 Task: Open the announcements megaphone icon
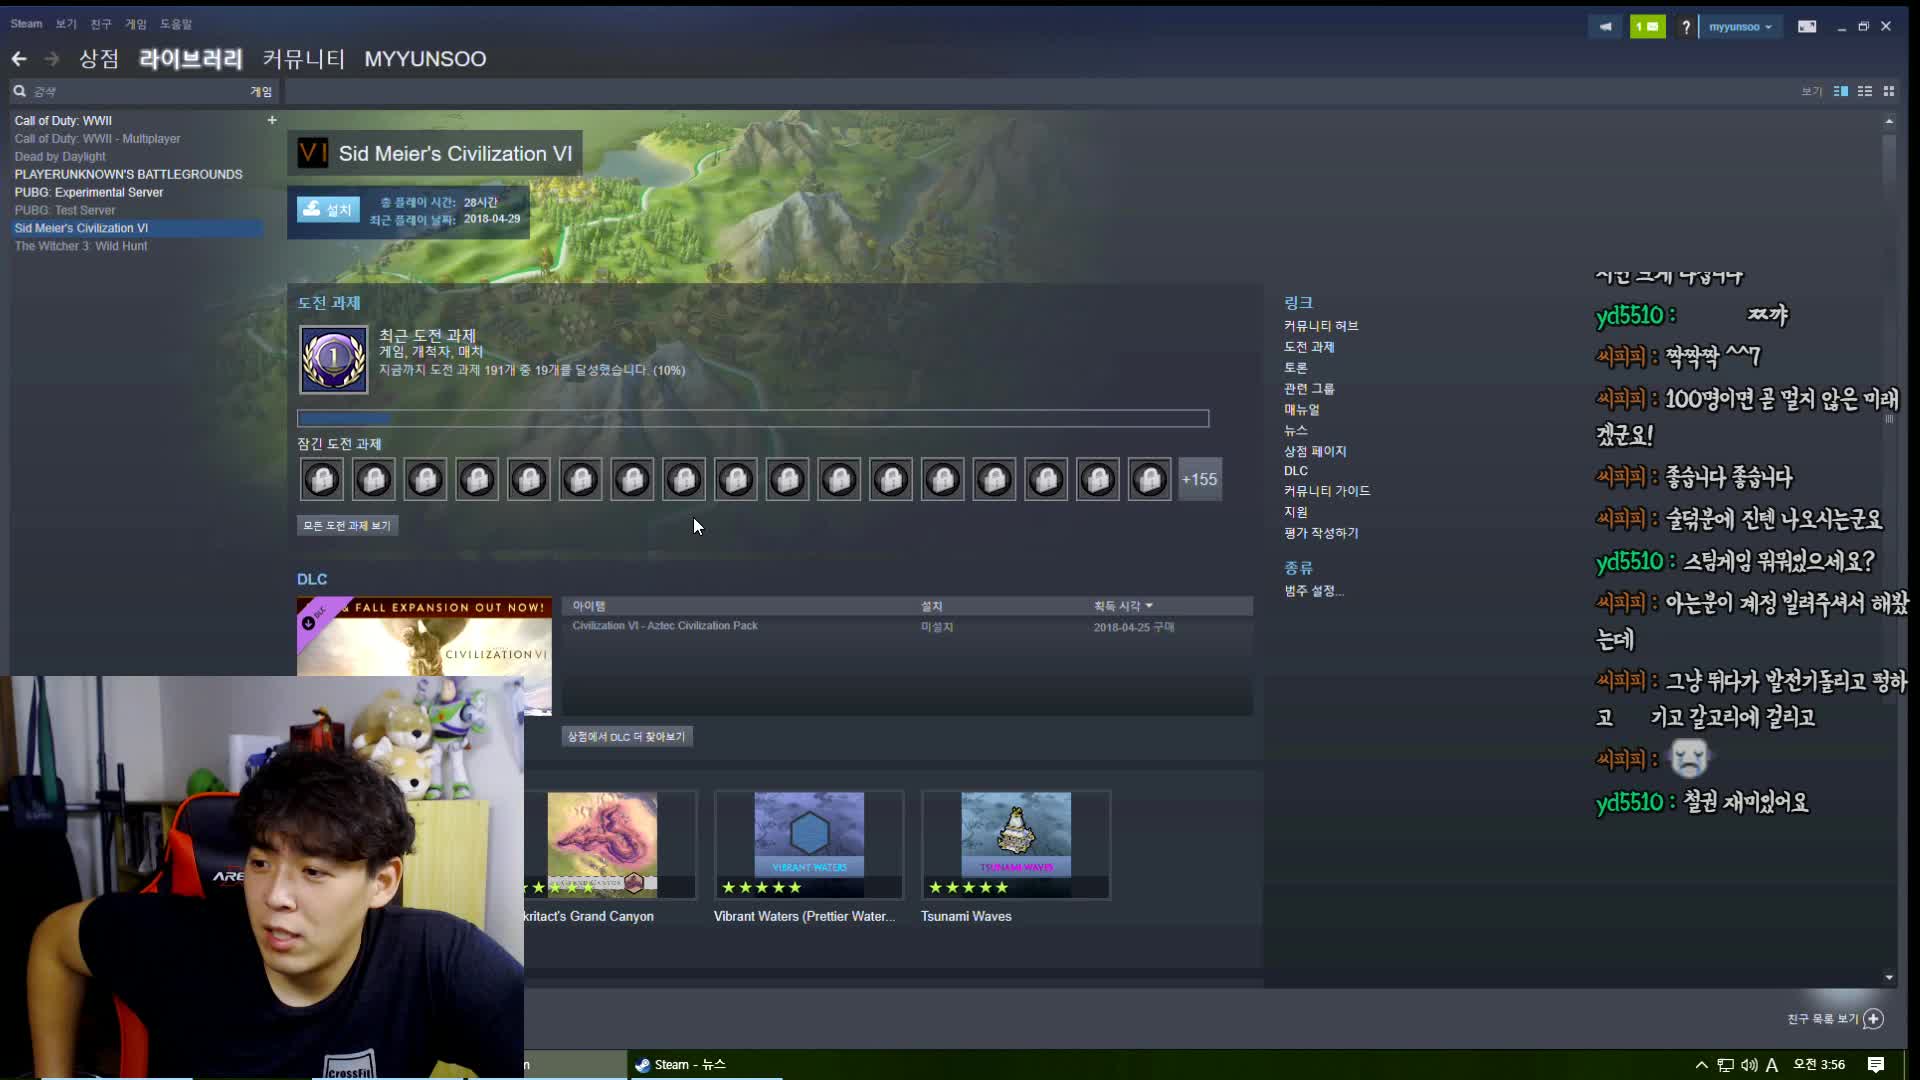click(1605, 27)
